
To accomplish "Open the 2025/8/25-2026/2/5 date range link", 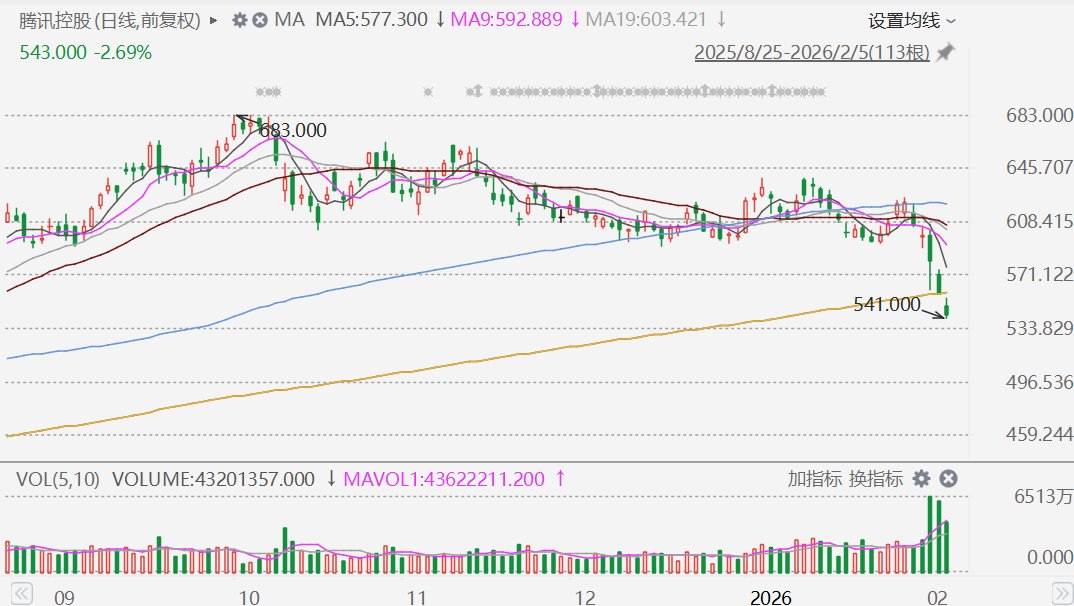I will 812,52.
